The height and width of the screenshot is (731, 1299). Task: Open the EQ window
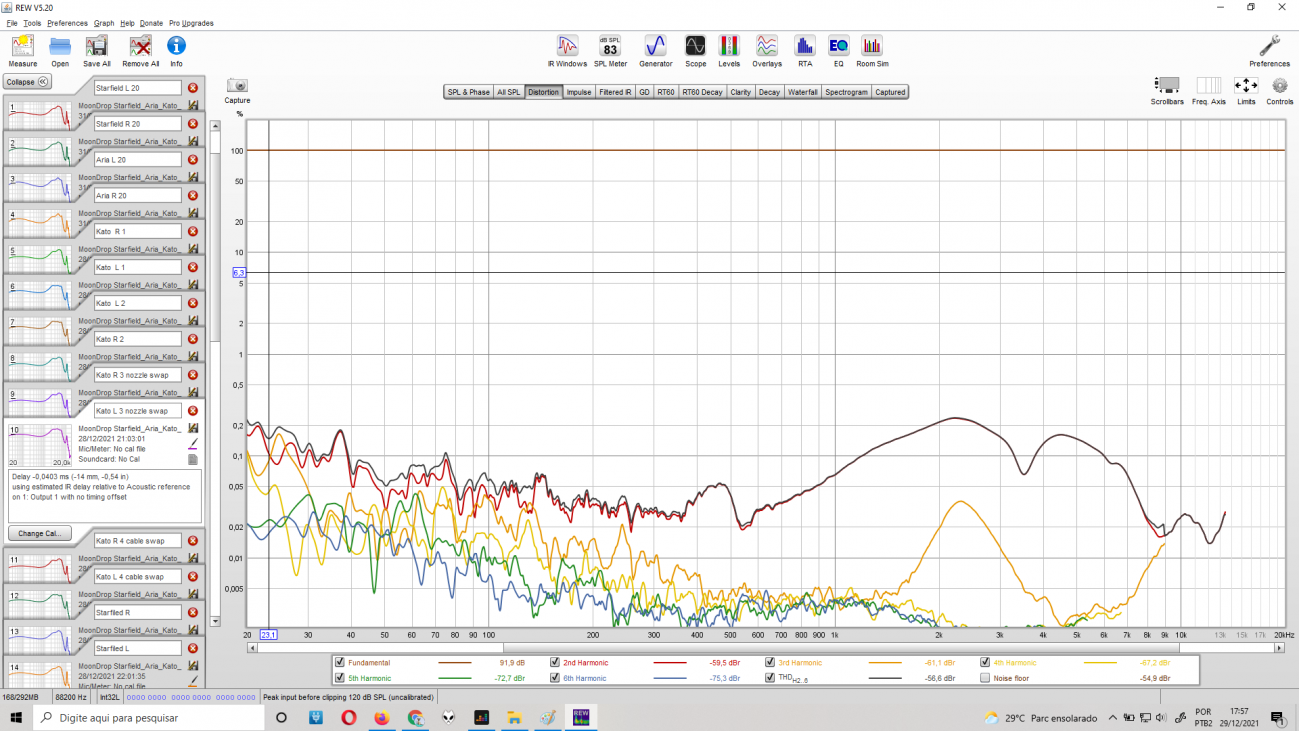tap(838, 51)
